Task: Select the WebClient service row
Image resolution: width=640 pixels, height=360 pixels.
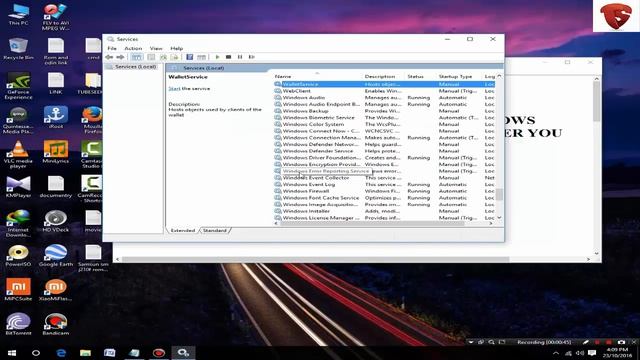Action: pos(384,91)
